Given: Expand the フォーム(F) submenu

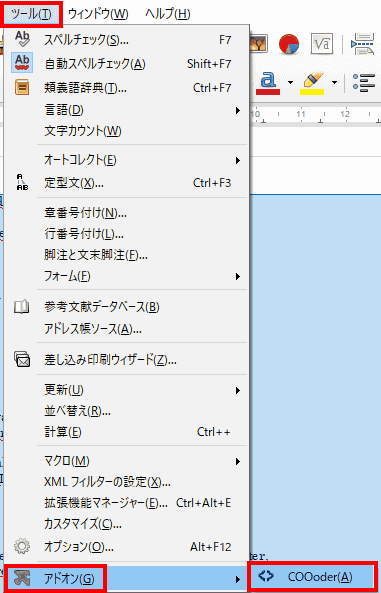Looking at the screenshot, I should pyautogui.click(x=126, y=276).
